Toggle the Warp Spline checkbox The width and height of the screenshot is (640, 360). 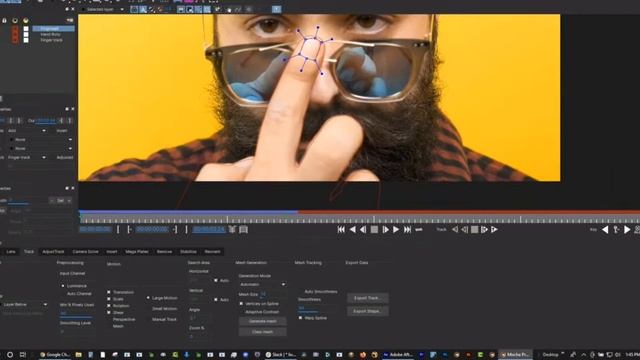point(301,318)
